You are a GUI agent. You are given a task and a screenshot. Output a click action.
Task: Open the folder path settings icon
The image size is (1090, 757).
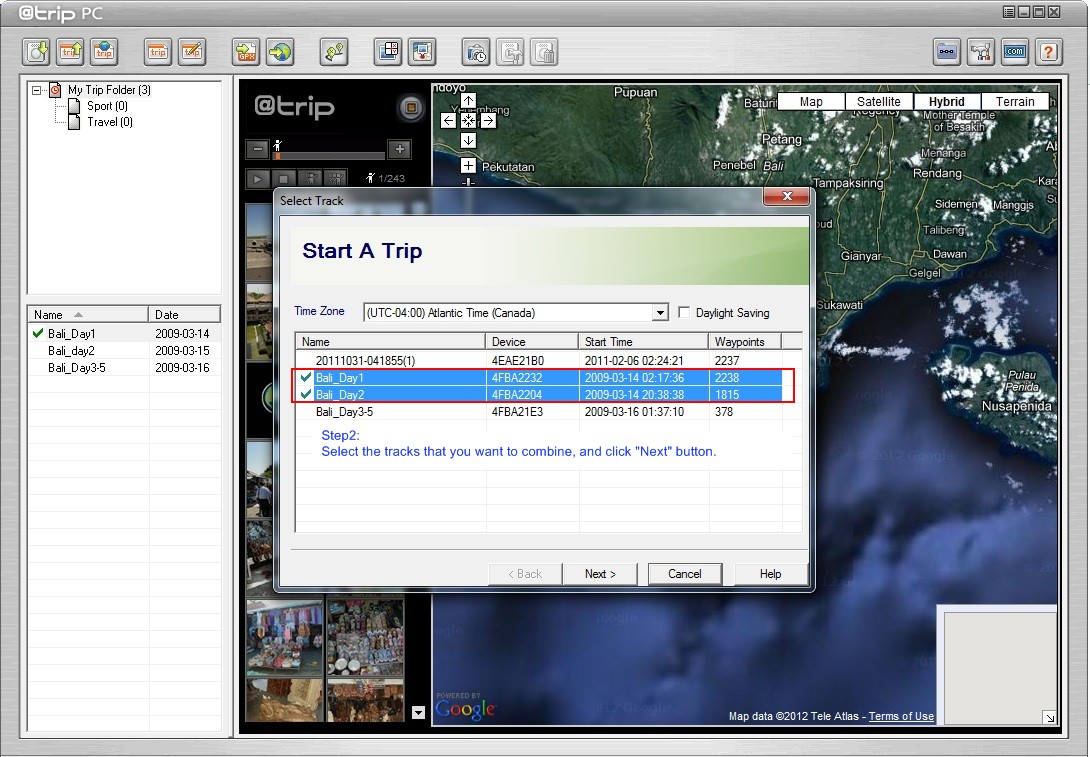point(947,52)
